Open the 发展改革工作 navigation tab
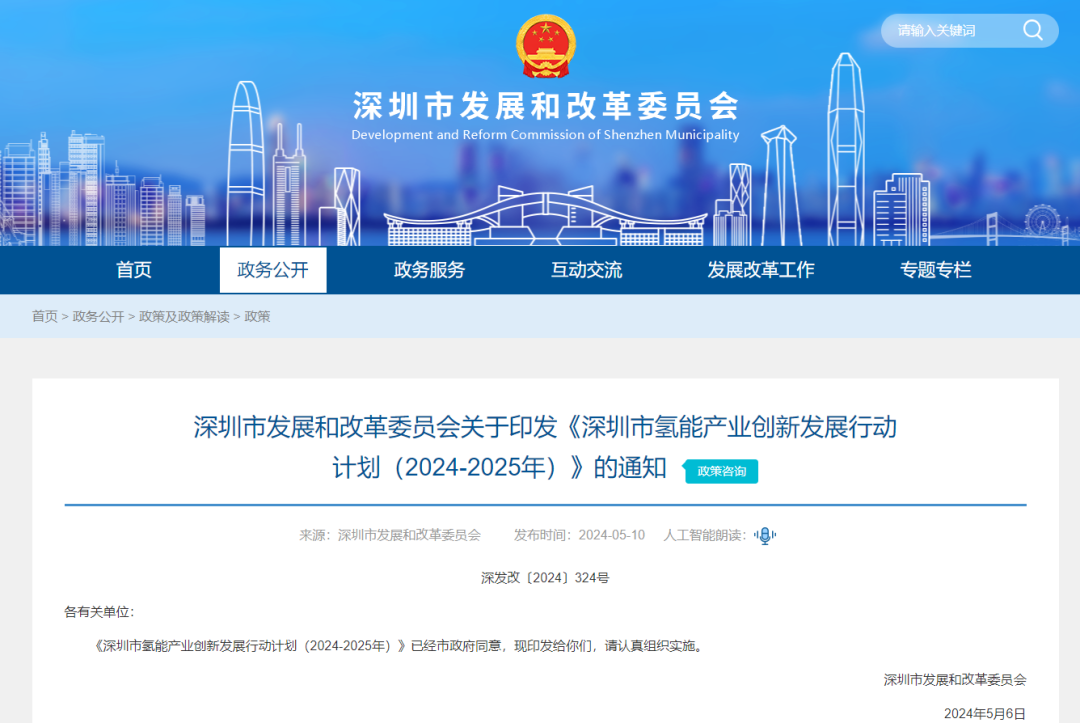This screenshot has width=1080, height=723. 760,270
